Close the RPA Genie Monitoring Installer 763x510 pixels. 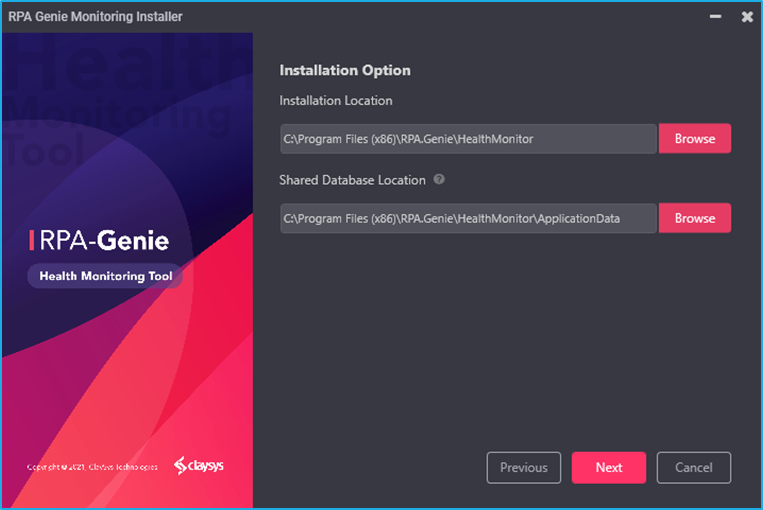tap(746, 17)
